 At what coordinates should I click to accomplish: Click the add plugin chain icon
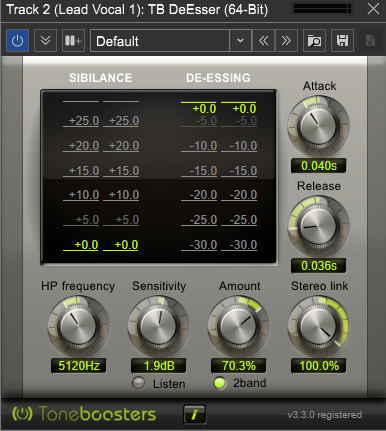73,41
